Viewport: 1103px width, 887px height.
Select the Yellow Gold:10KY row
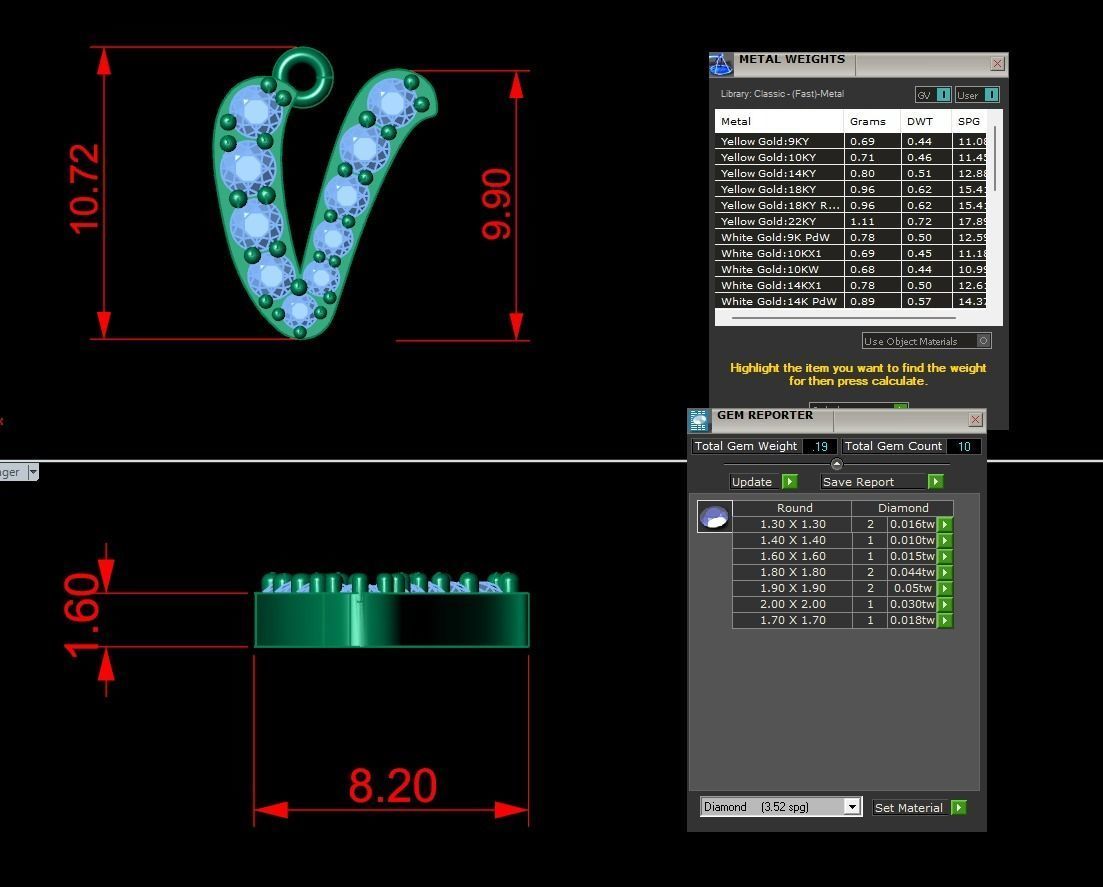(x=850, y=158)
